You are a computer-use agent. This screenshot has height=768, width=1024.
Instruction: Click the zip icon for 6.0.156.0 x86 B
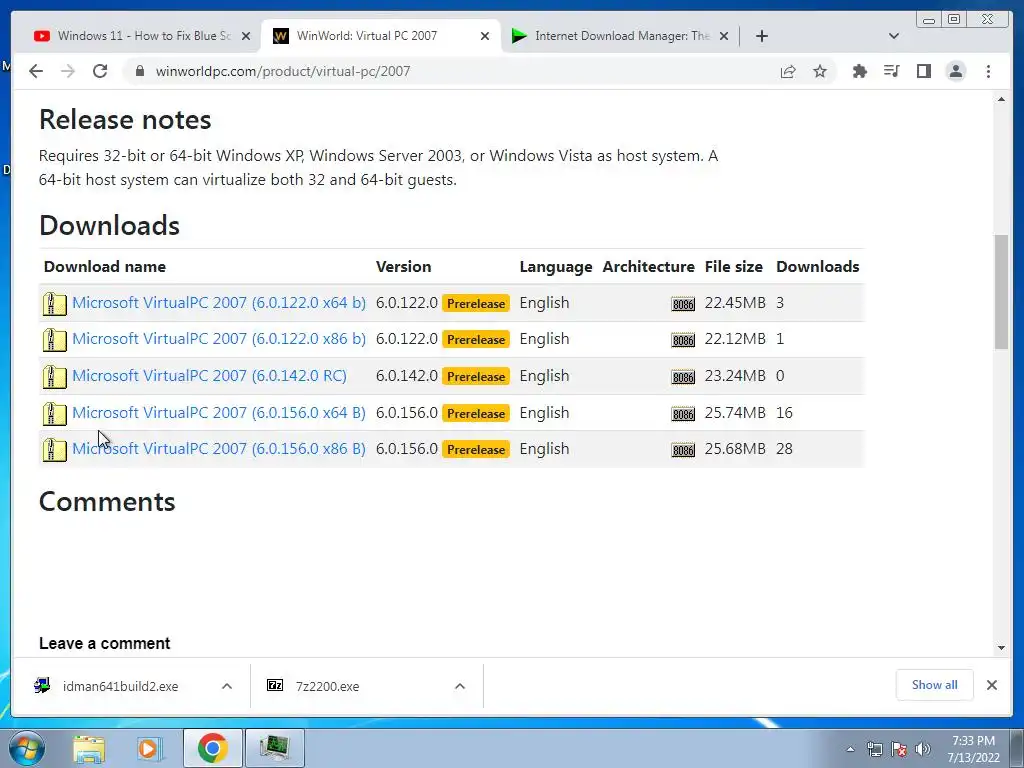pos(54,450)
